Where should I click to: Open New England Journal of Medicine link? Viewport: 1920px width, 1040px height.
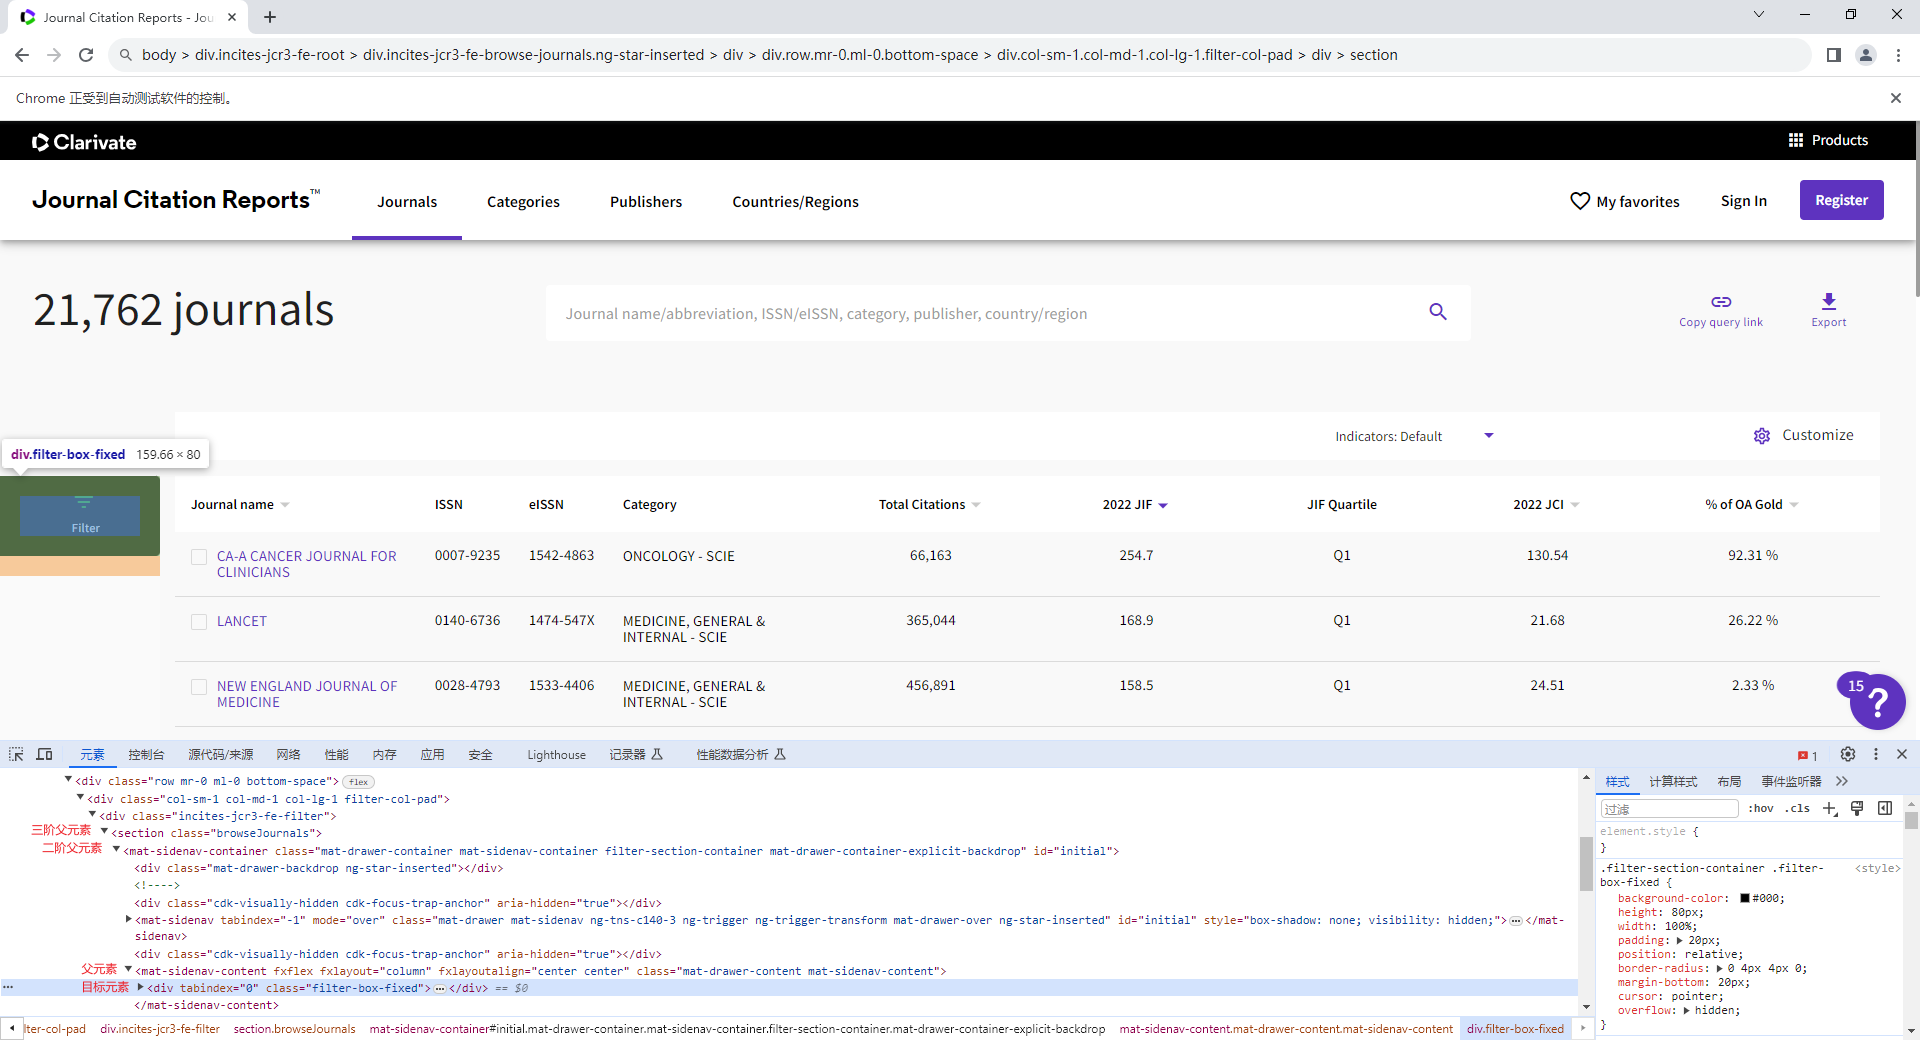(x=306, y=694)
